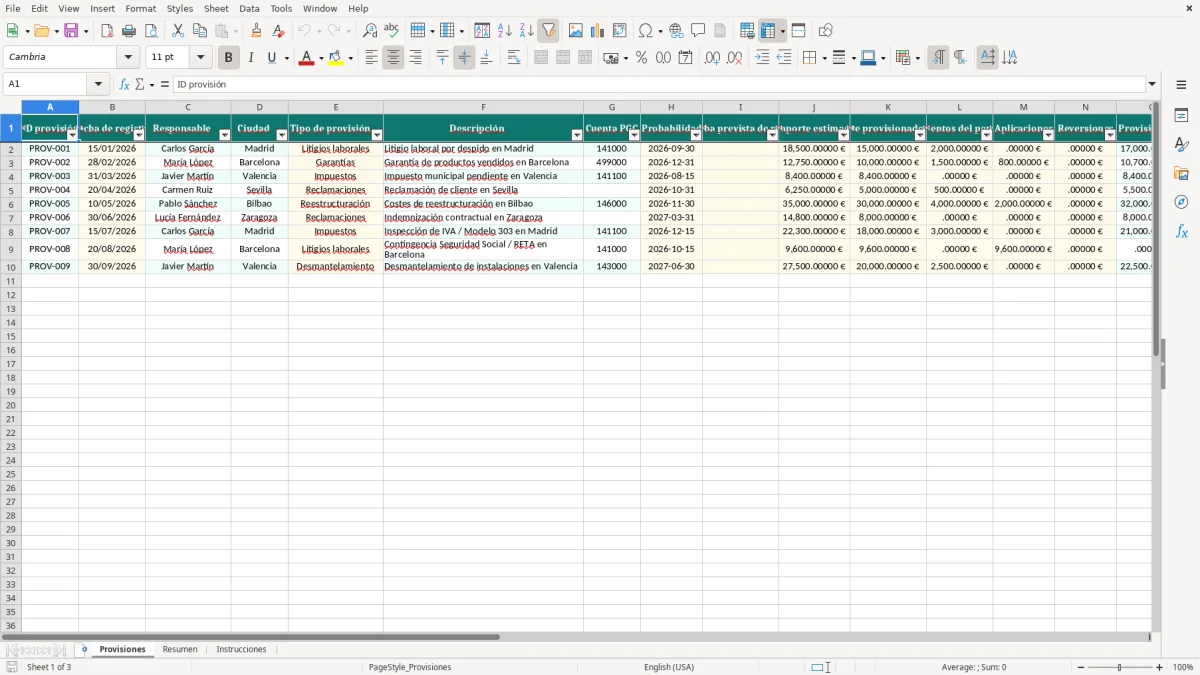The height and width of the screenshot is (675, 1200).
Task: Click the Export as PDF icon
Action: [x=107, y=31]
